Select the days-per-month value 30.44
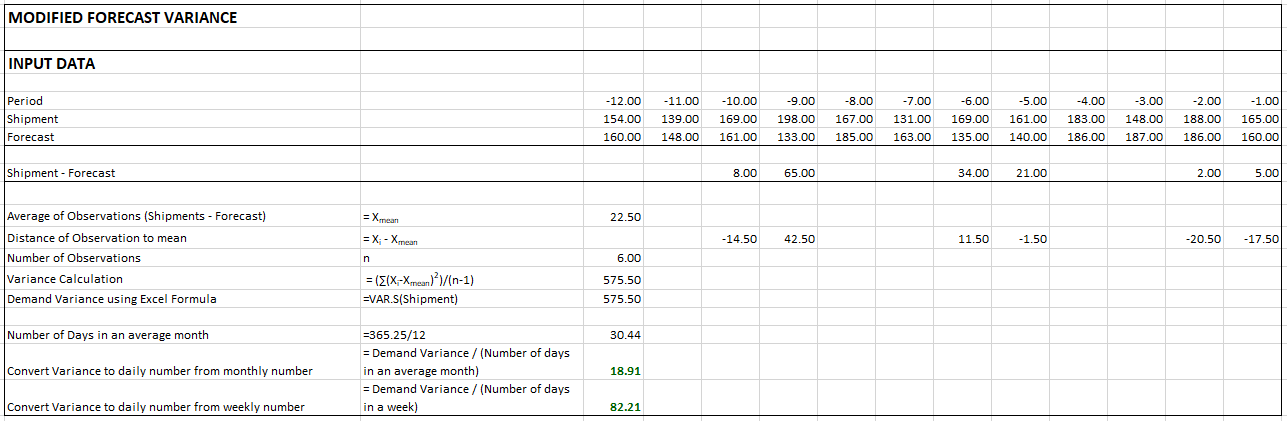 click(x=626, y=335)
